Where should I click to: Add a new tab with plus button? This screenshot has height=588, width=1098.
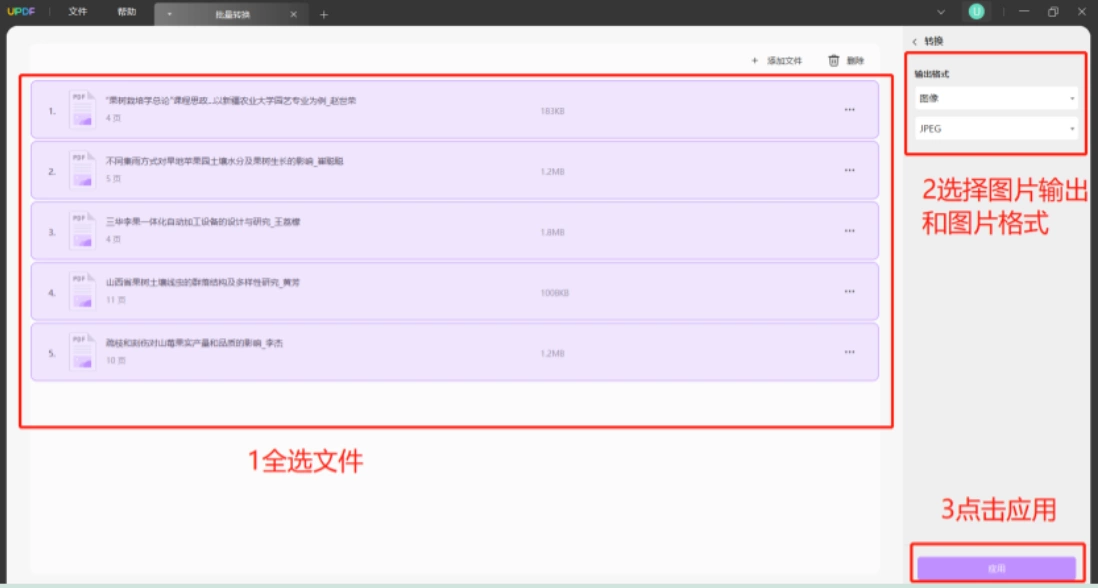click(324, 15)
